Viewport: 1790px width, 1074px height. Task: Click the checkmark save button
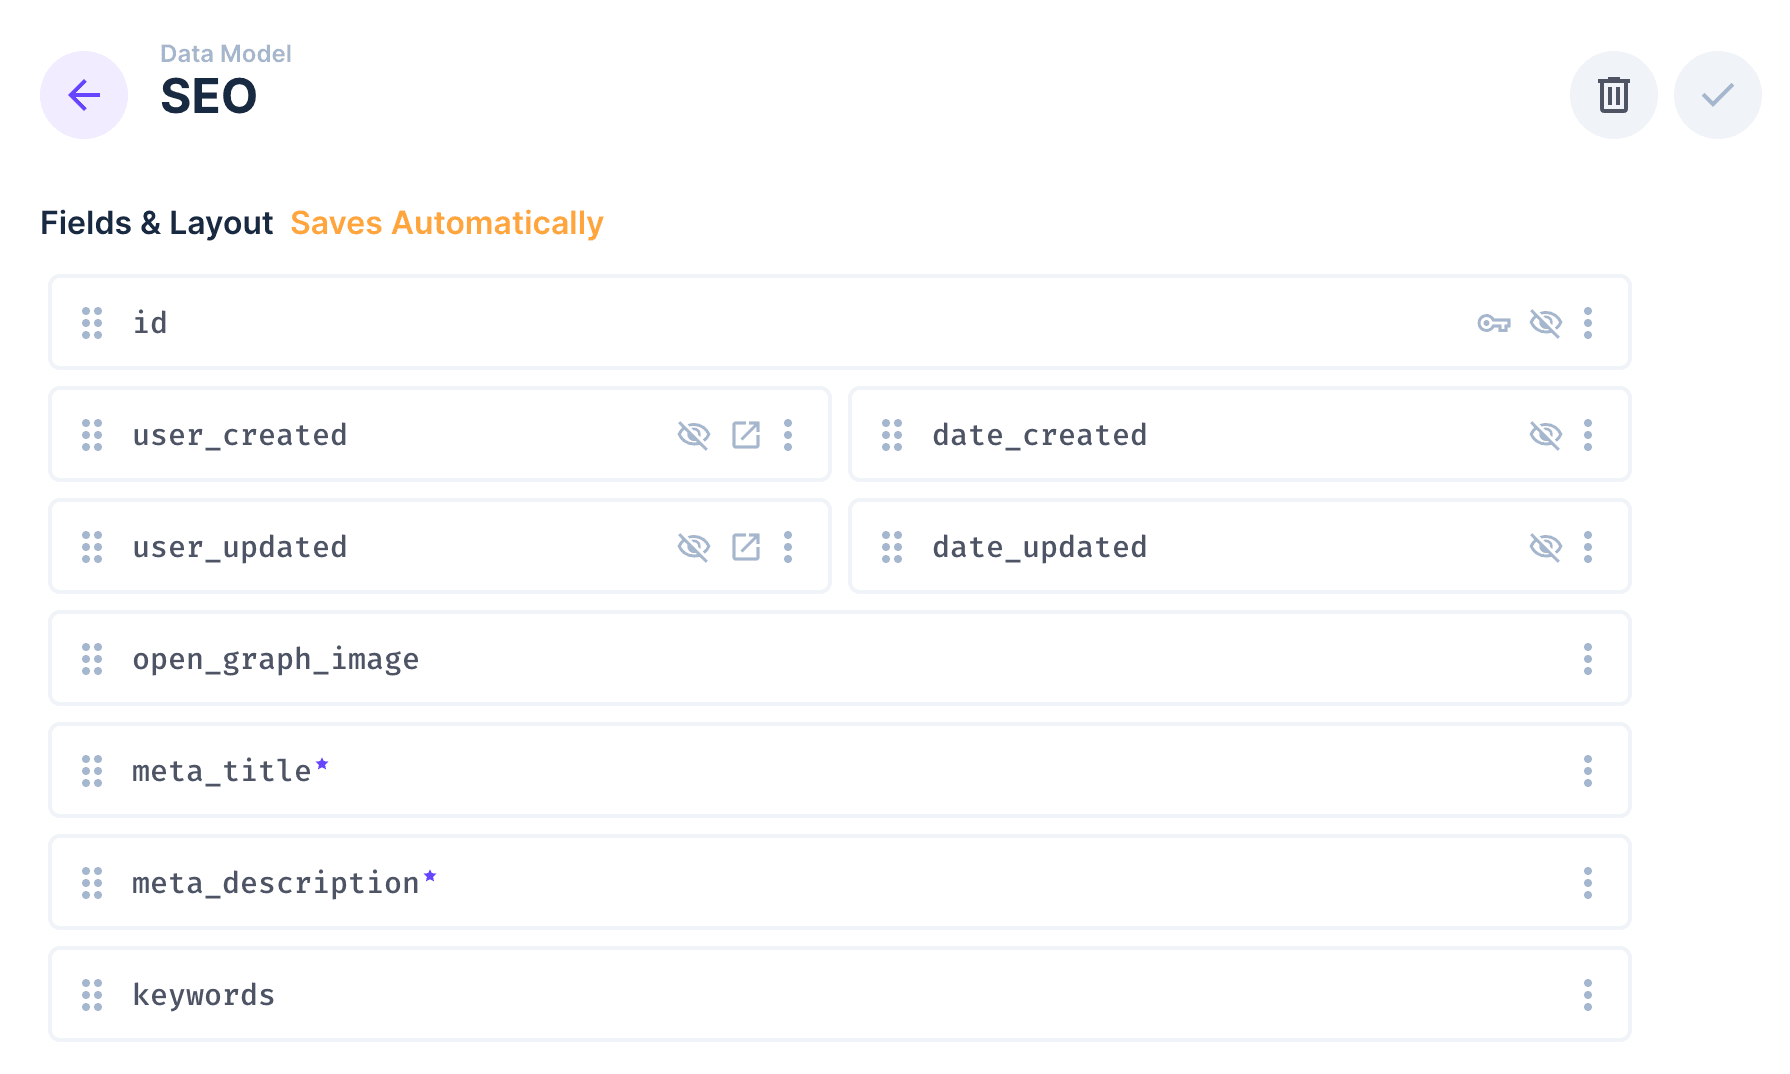tap(1717, 95)
